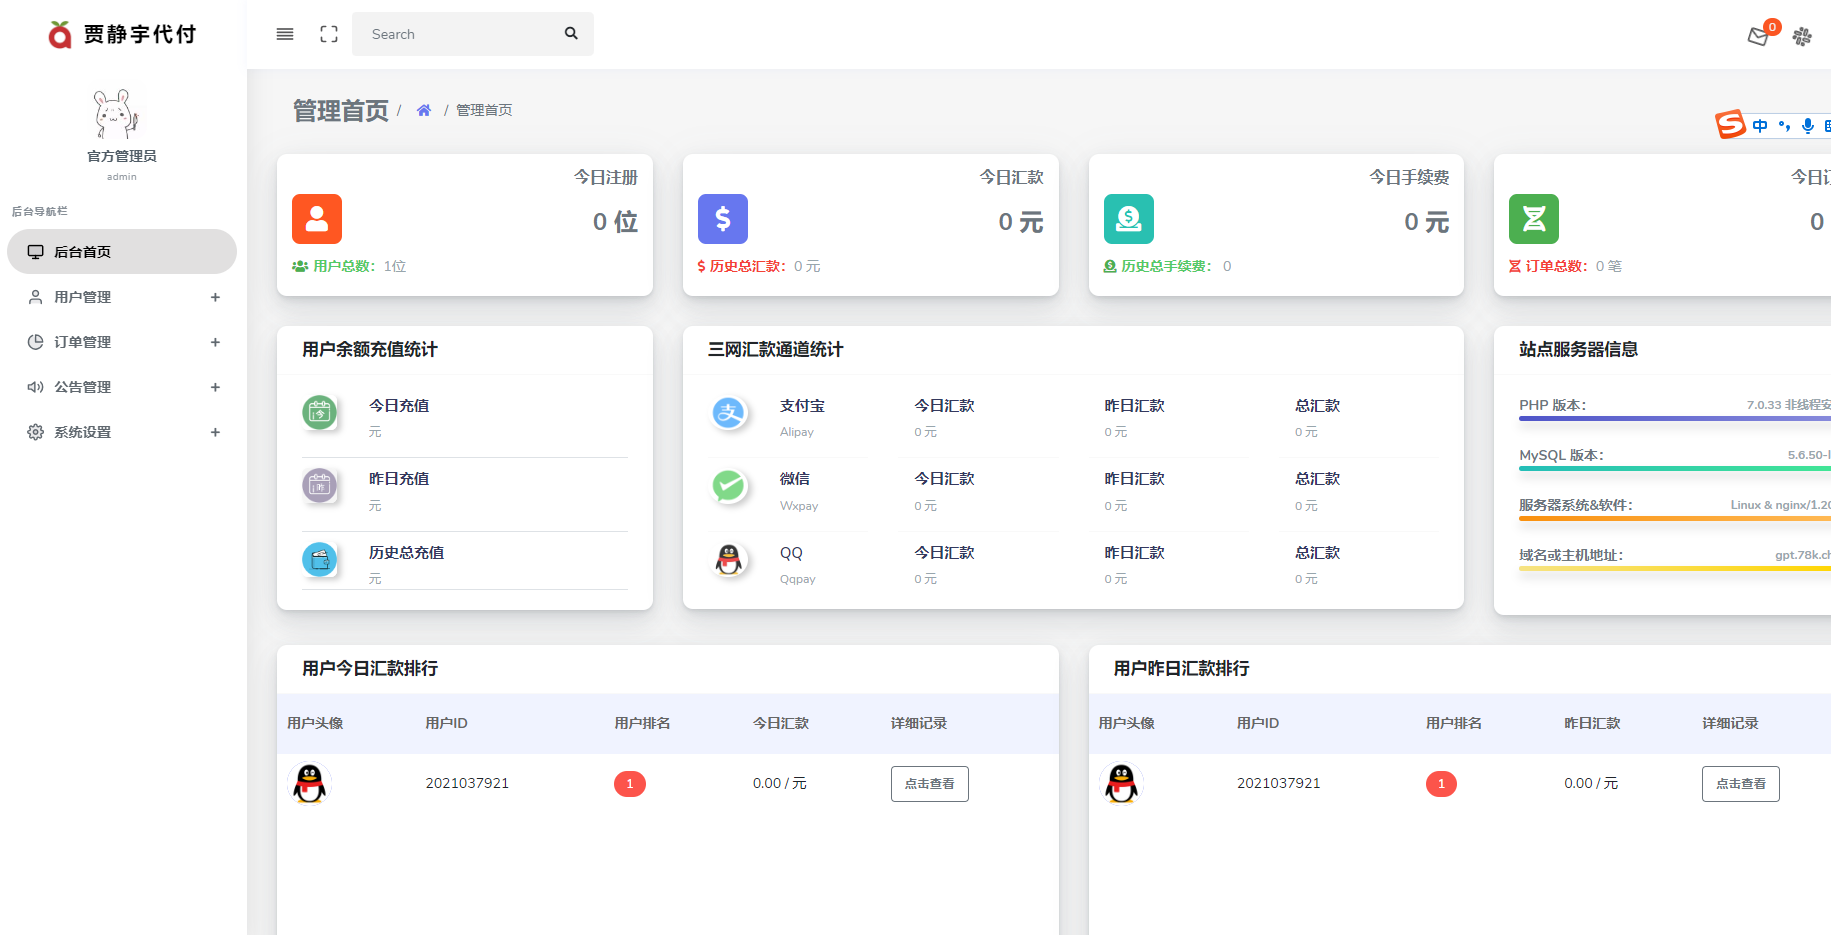This screenshot has height=935, width=1831.
Task: Click the Sogou microphone voice icon
Action: (x=1808, y=126)
